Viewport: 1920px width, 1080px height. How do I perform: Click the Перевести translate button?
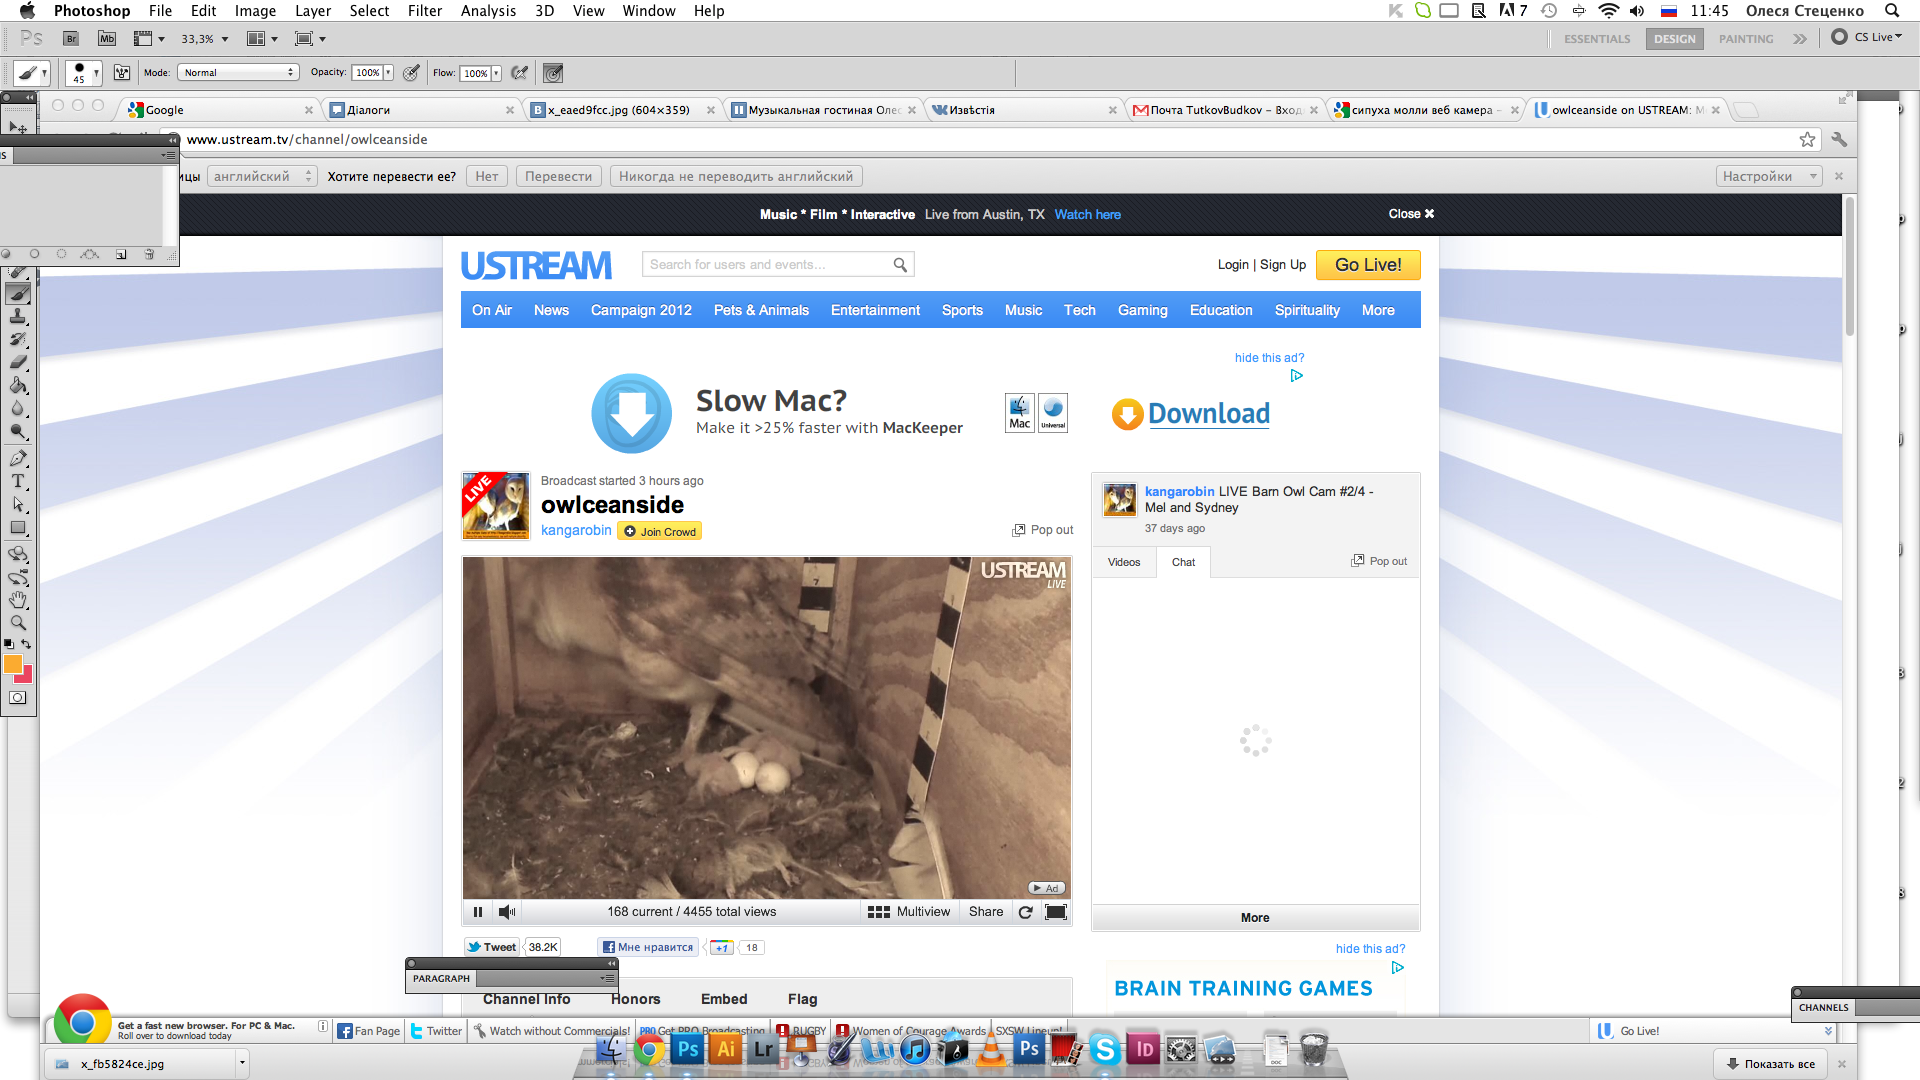[x=558, y=176]
